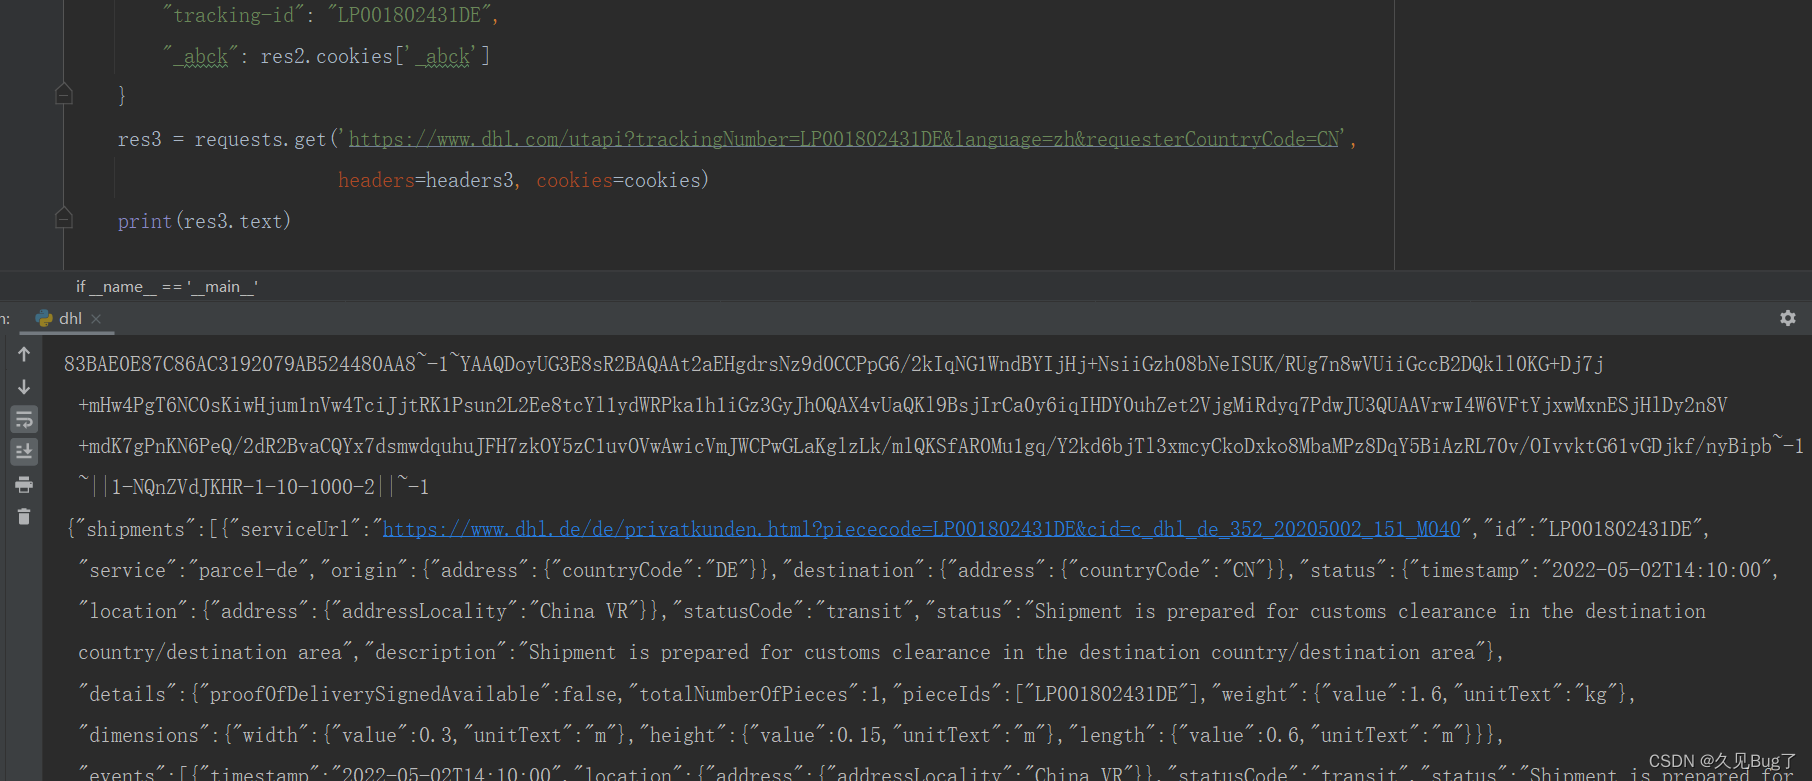Viewport: 1812px width, 781px height.
Task: Click "service":"parcel-de" in console output
Action: [194, 570]
